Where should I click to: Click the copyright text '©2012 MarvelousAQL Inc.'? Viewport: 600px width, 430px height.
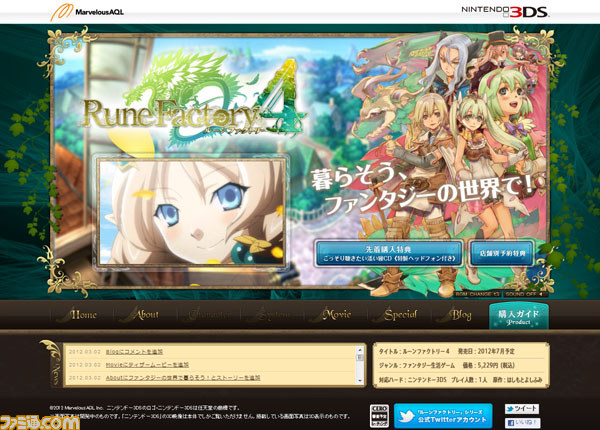[x=77, y=408]
